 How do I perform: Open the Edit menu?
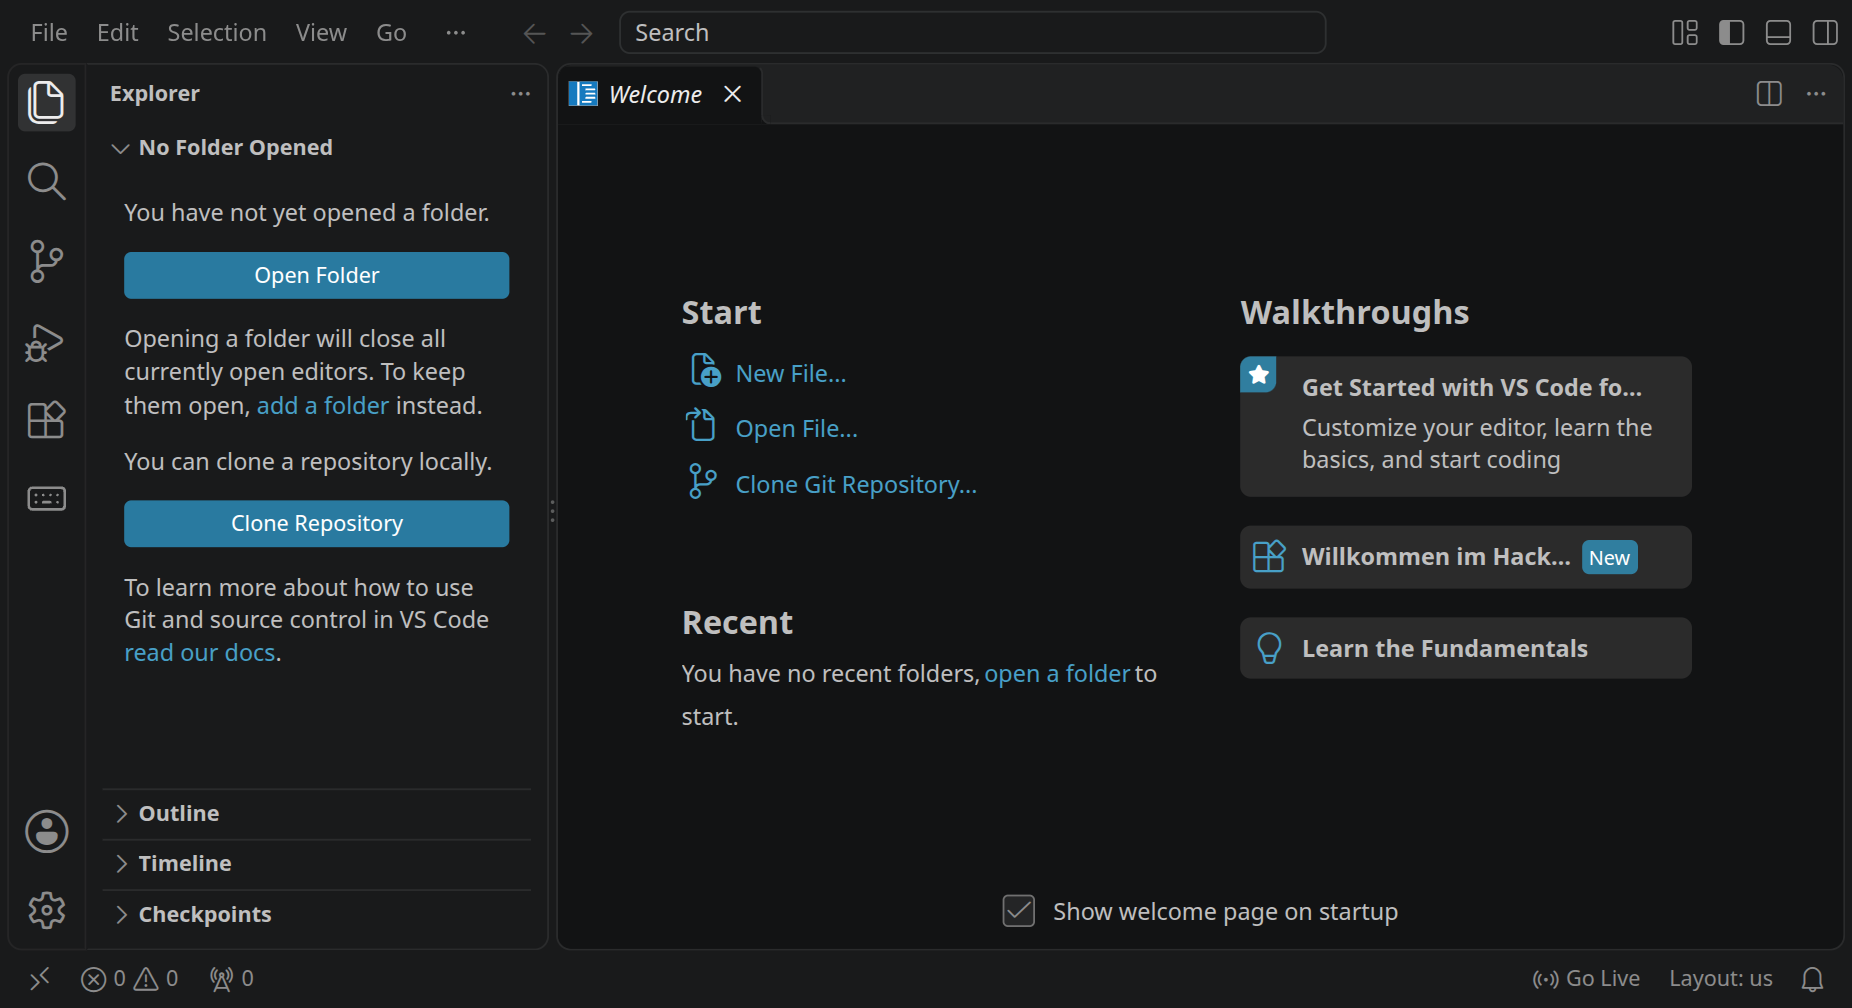click(x=118, y=33)
